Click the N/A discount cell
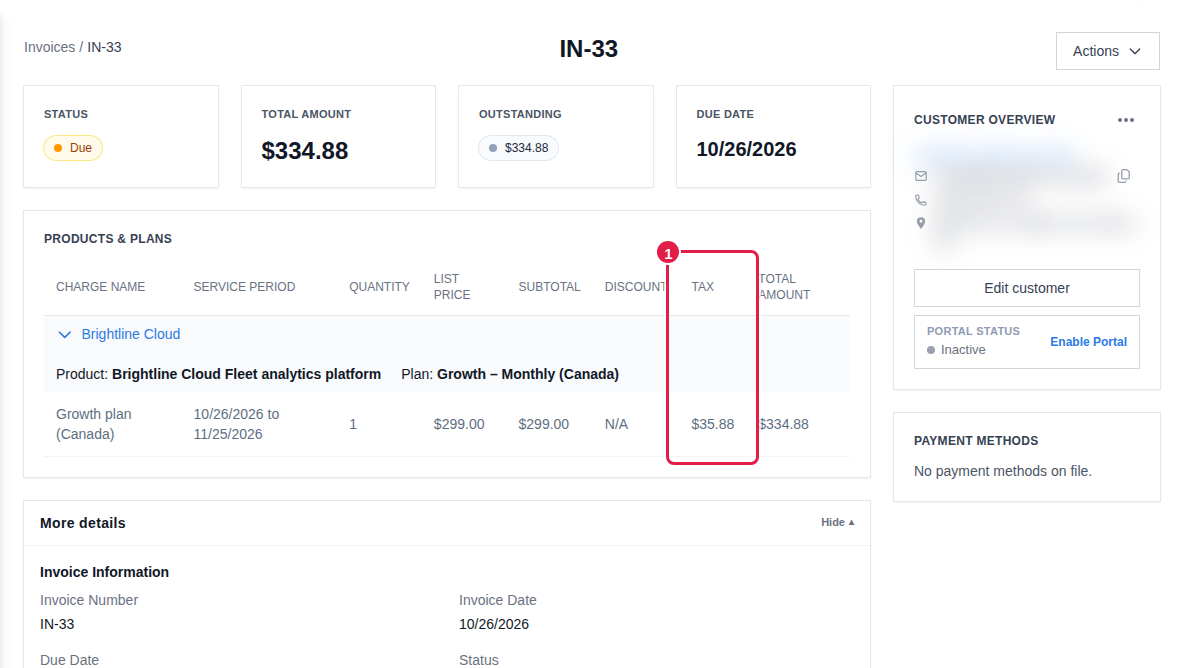This screenshot has width=1184, height=668. [x=616, y=424]
